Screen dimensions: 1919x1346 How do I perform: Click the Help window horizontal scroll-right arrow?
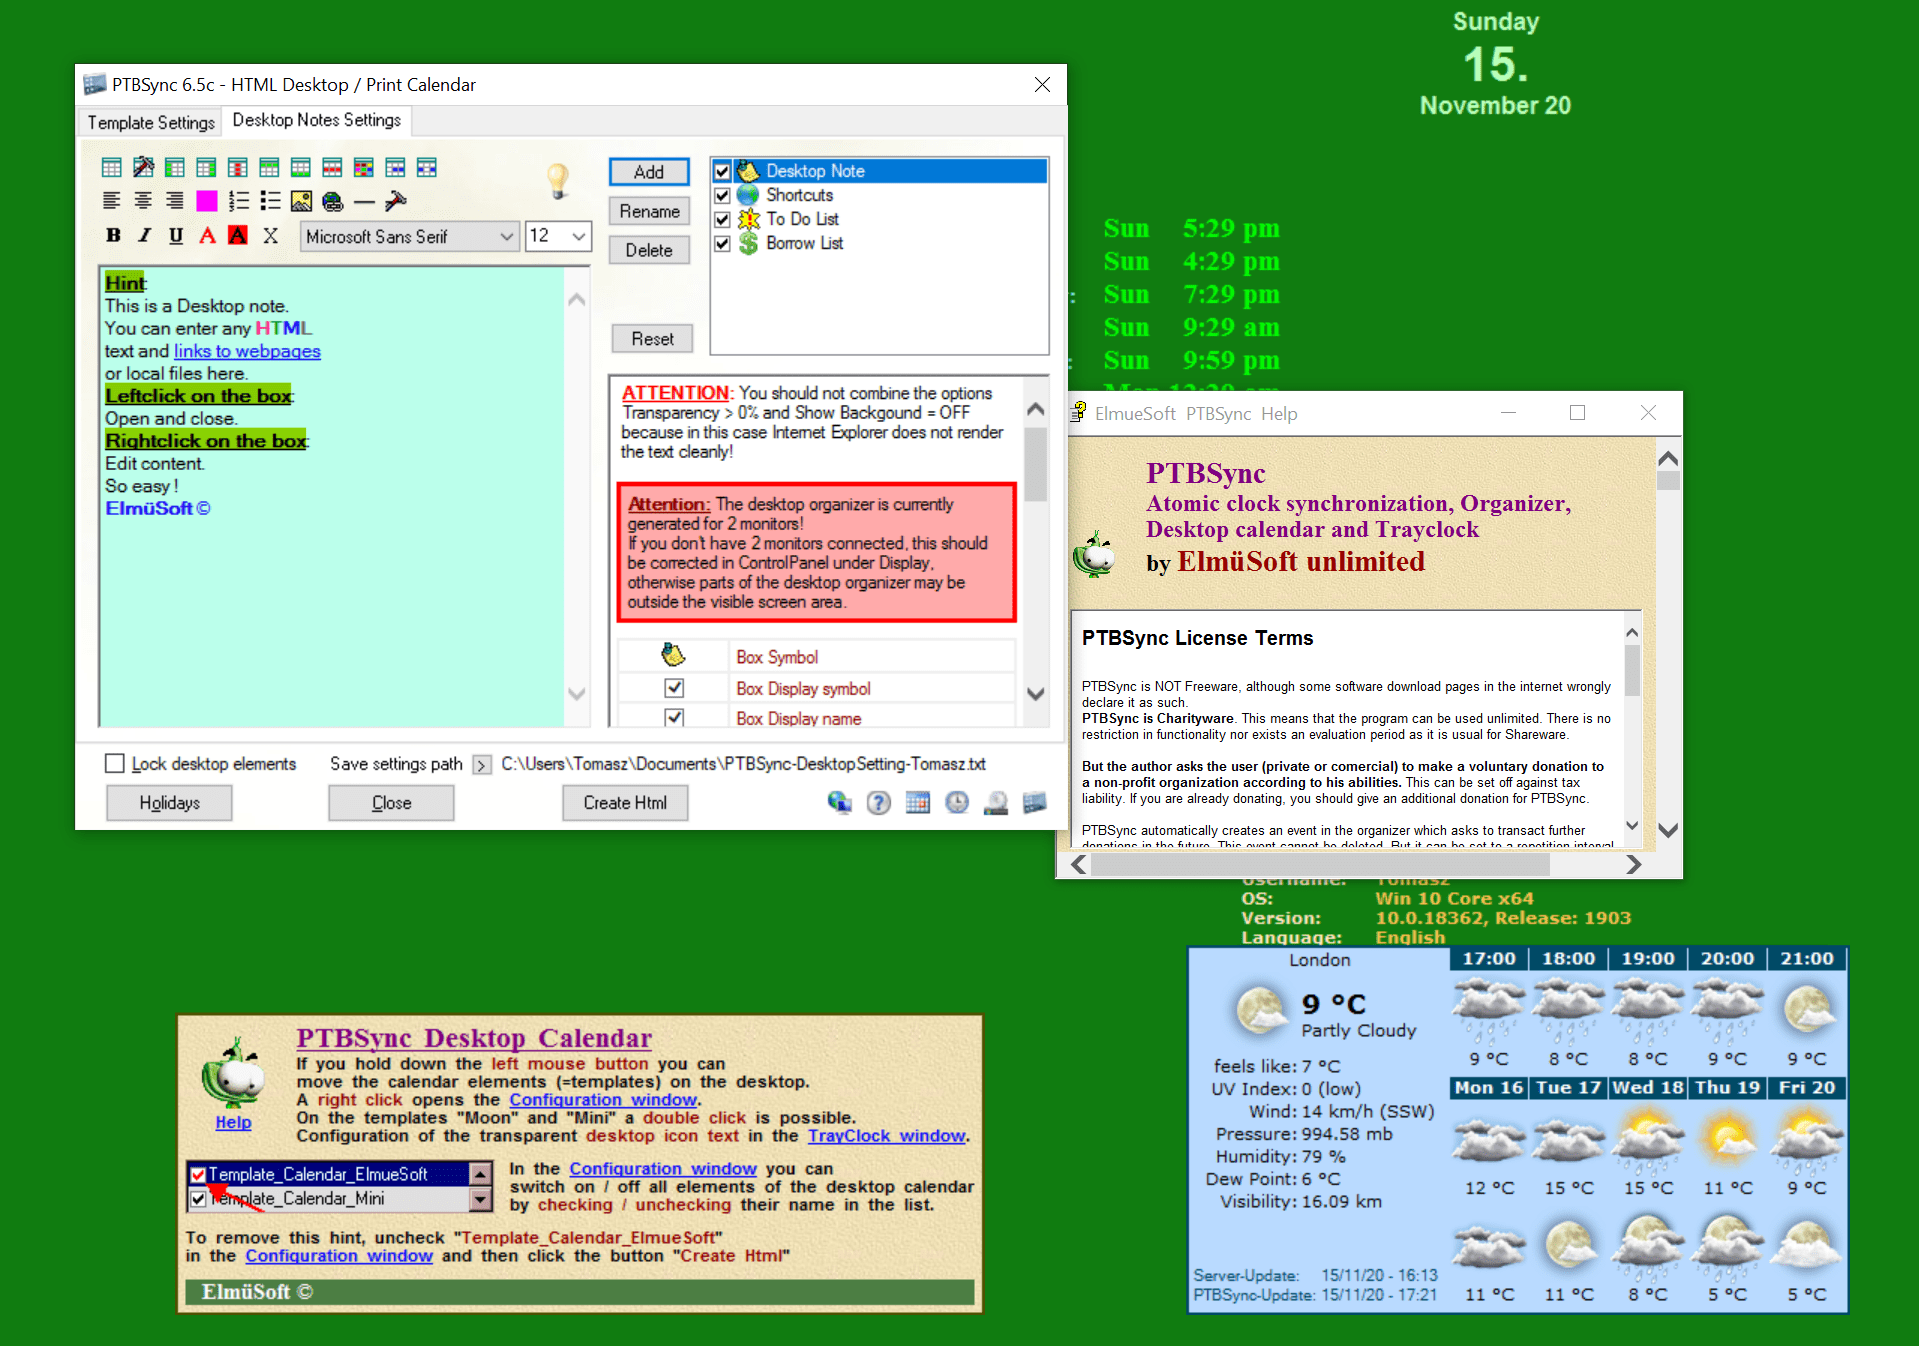pos(1633,864)
